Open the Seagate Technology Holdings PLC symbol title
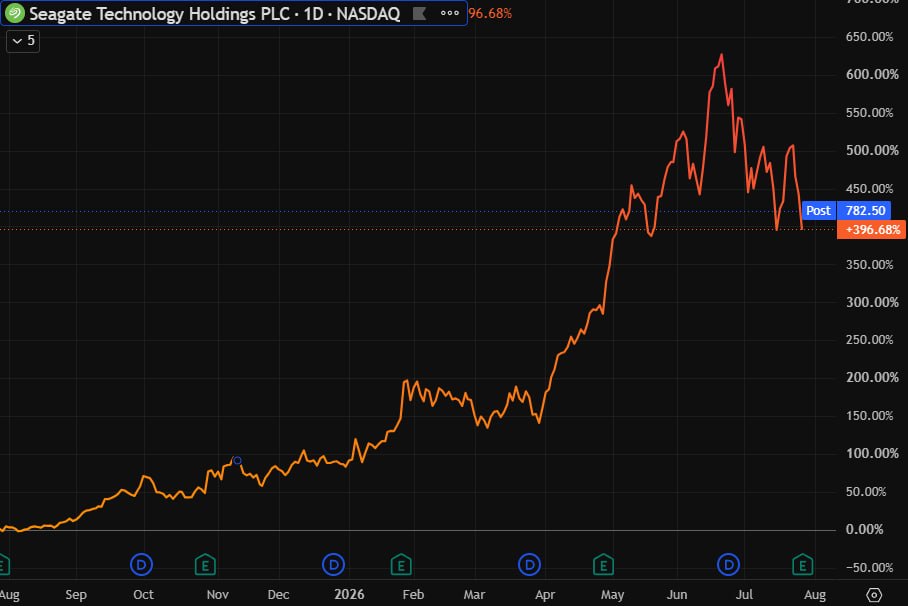Image resolution: width=908 pixels, height=606 pixels. click(x=214, y=13)
